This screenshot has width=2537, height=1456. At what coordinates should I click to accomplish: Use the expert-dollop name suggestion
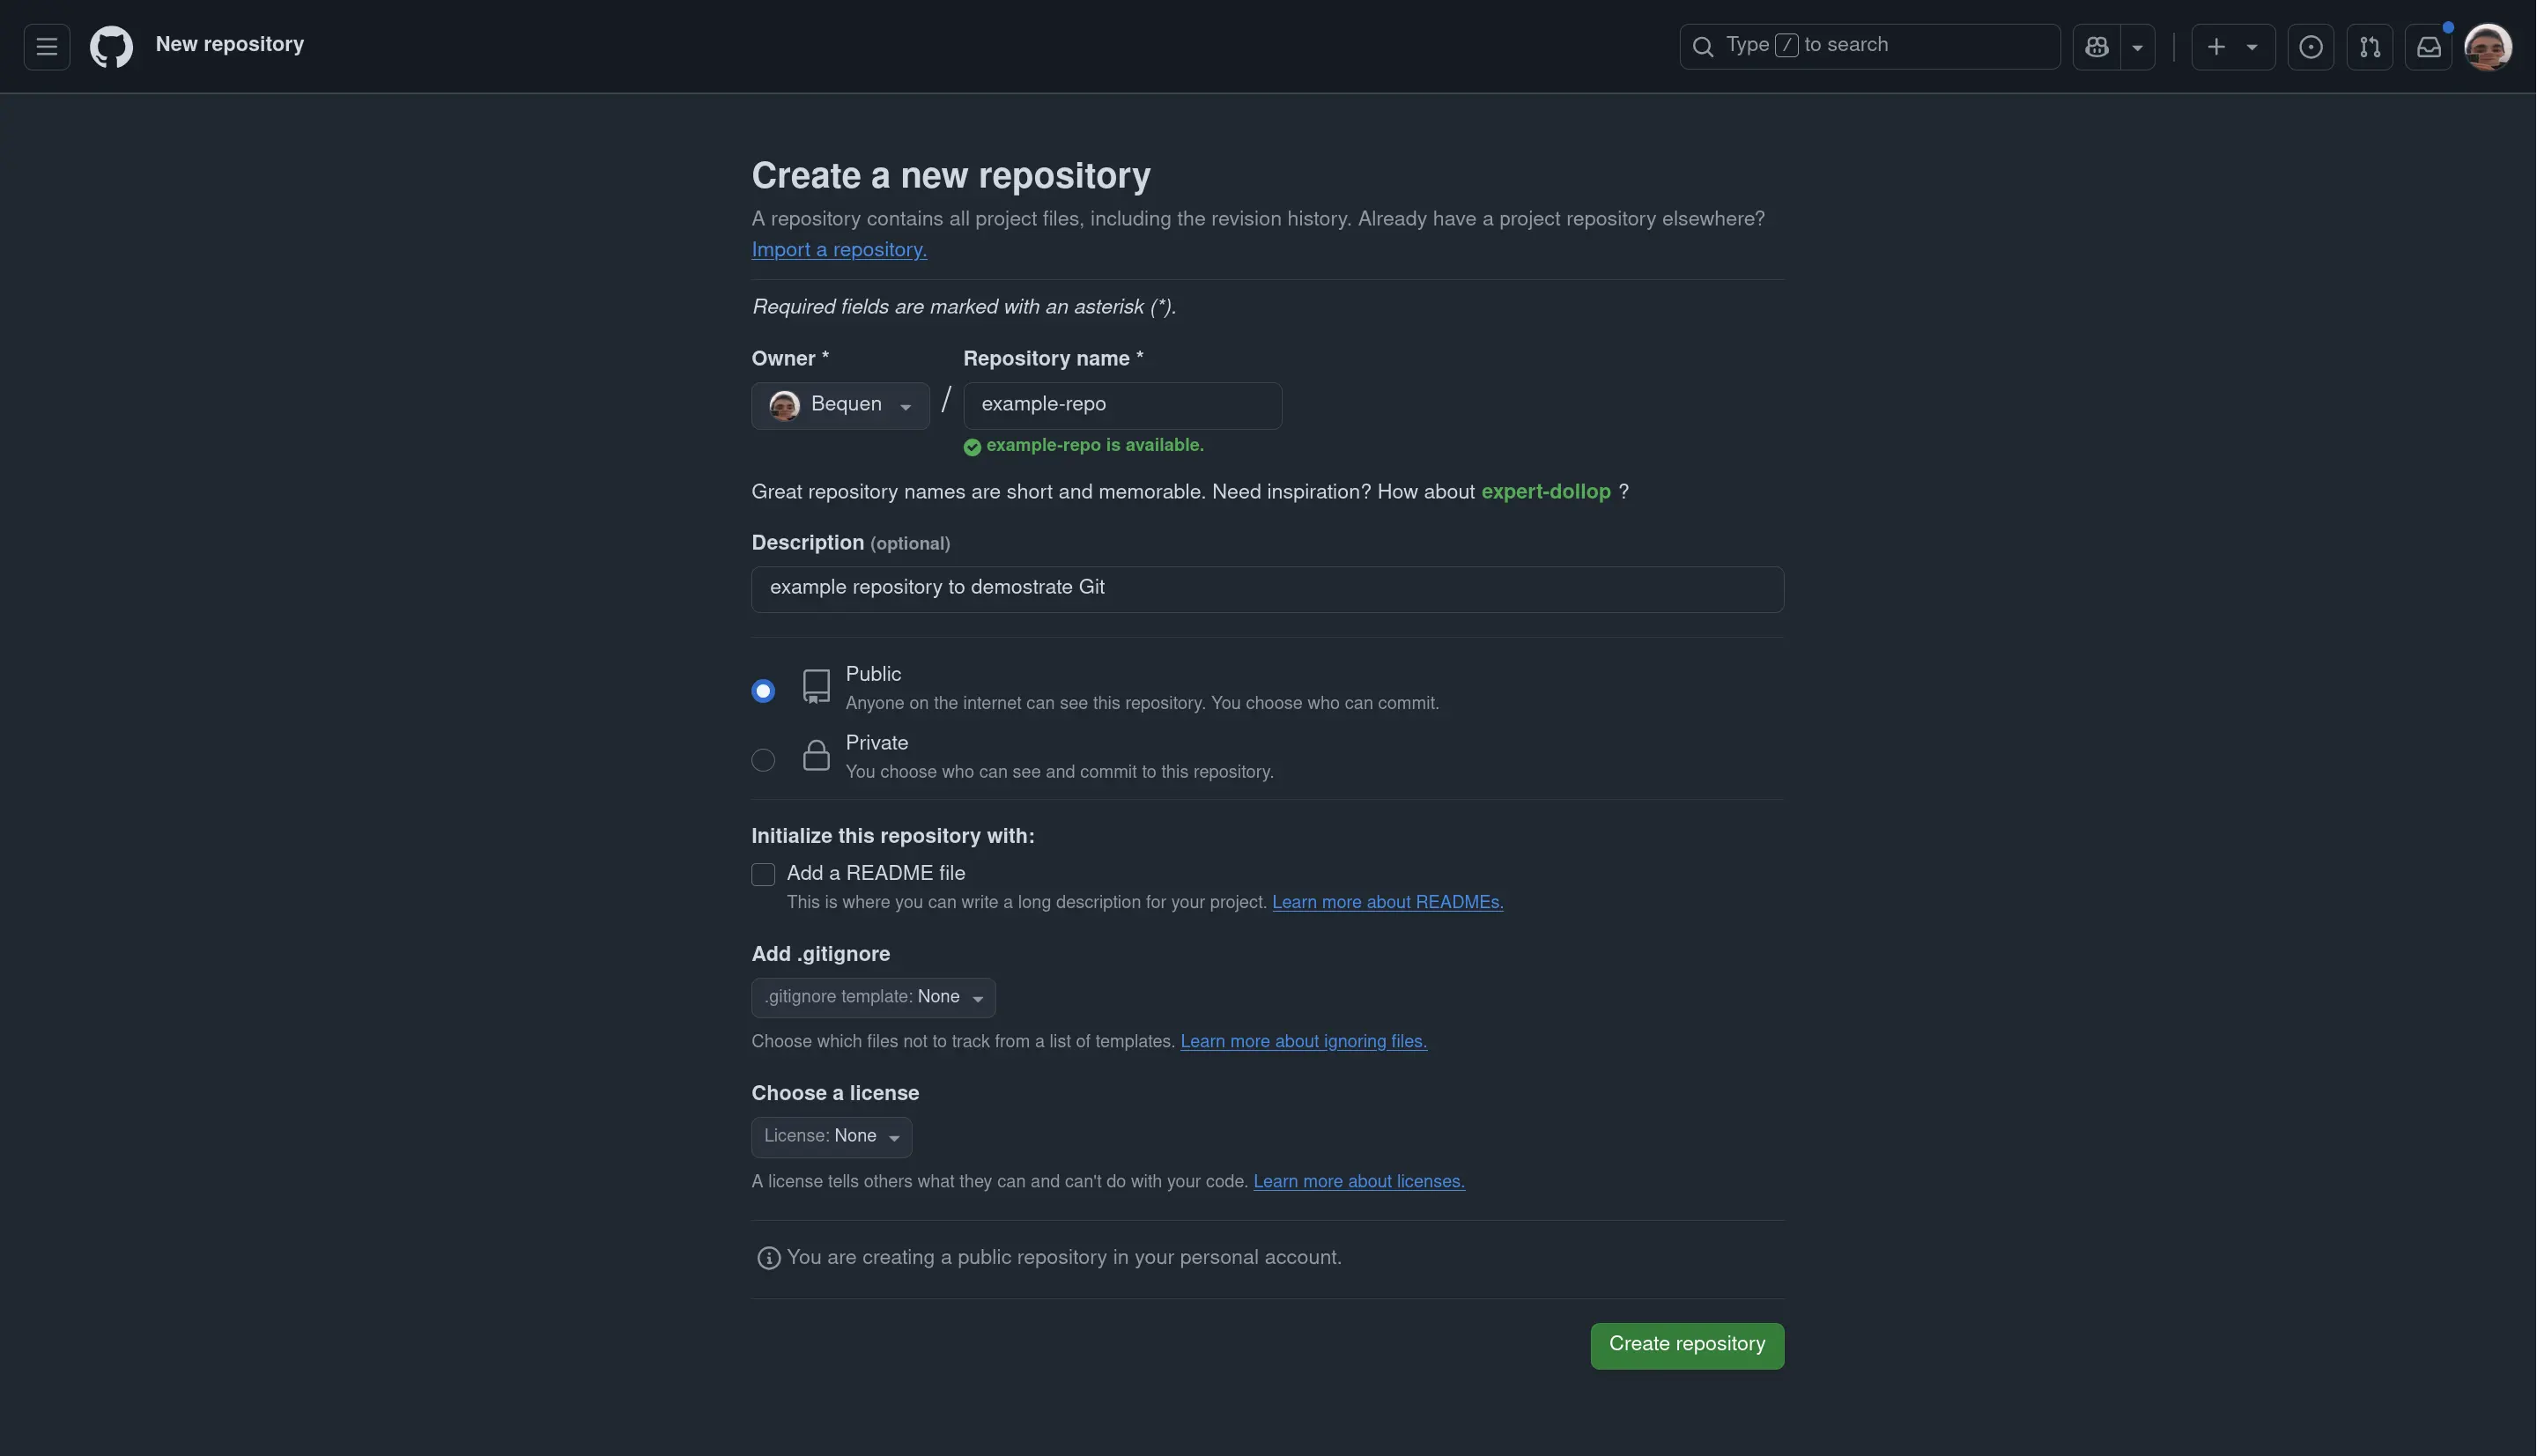click(x=1545, y=492)
